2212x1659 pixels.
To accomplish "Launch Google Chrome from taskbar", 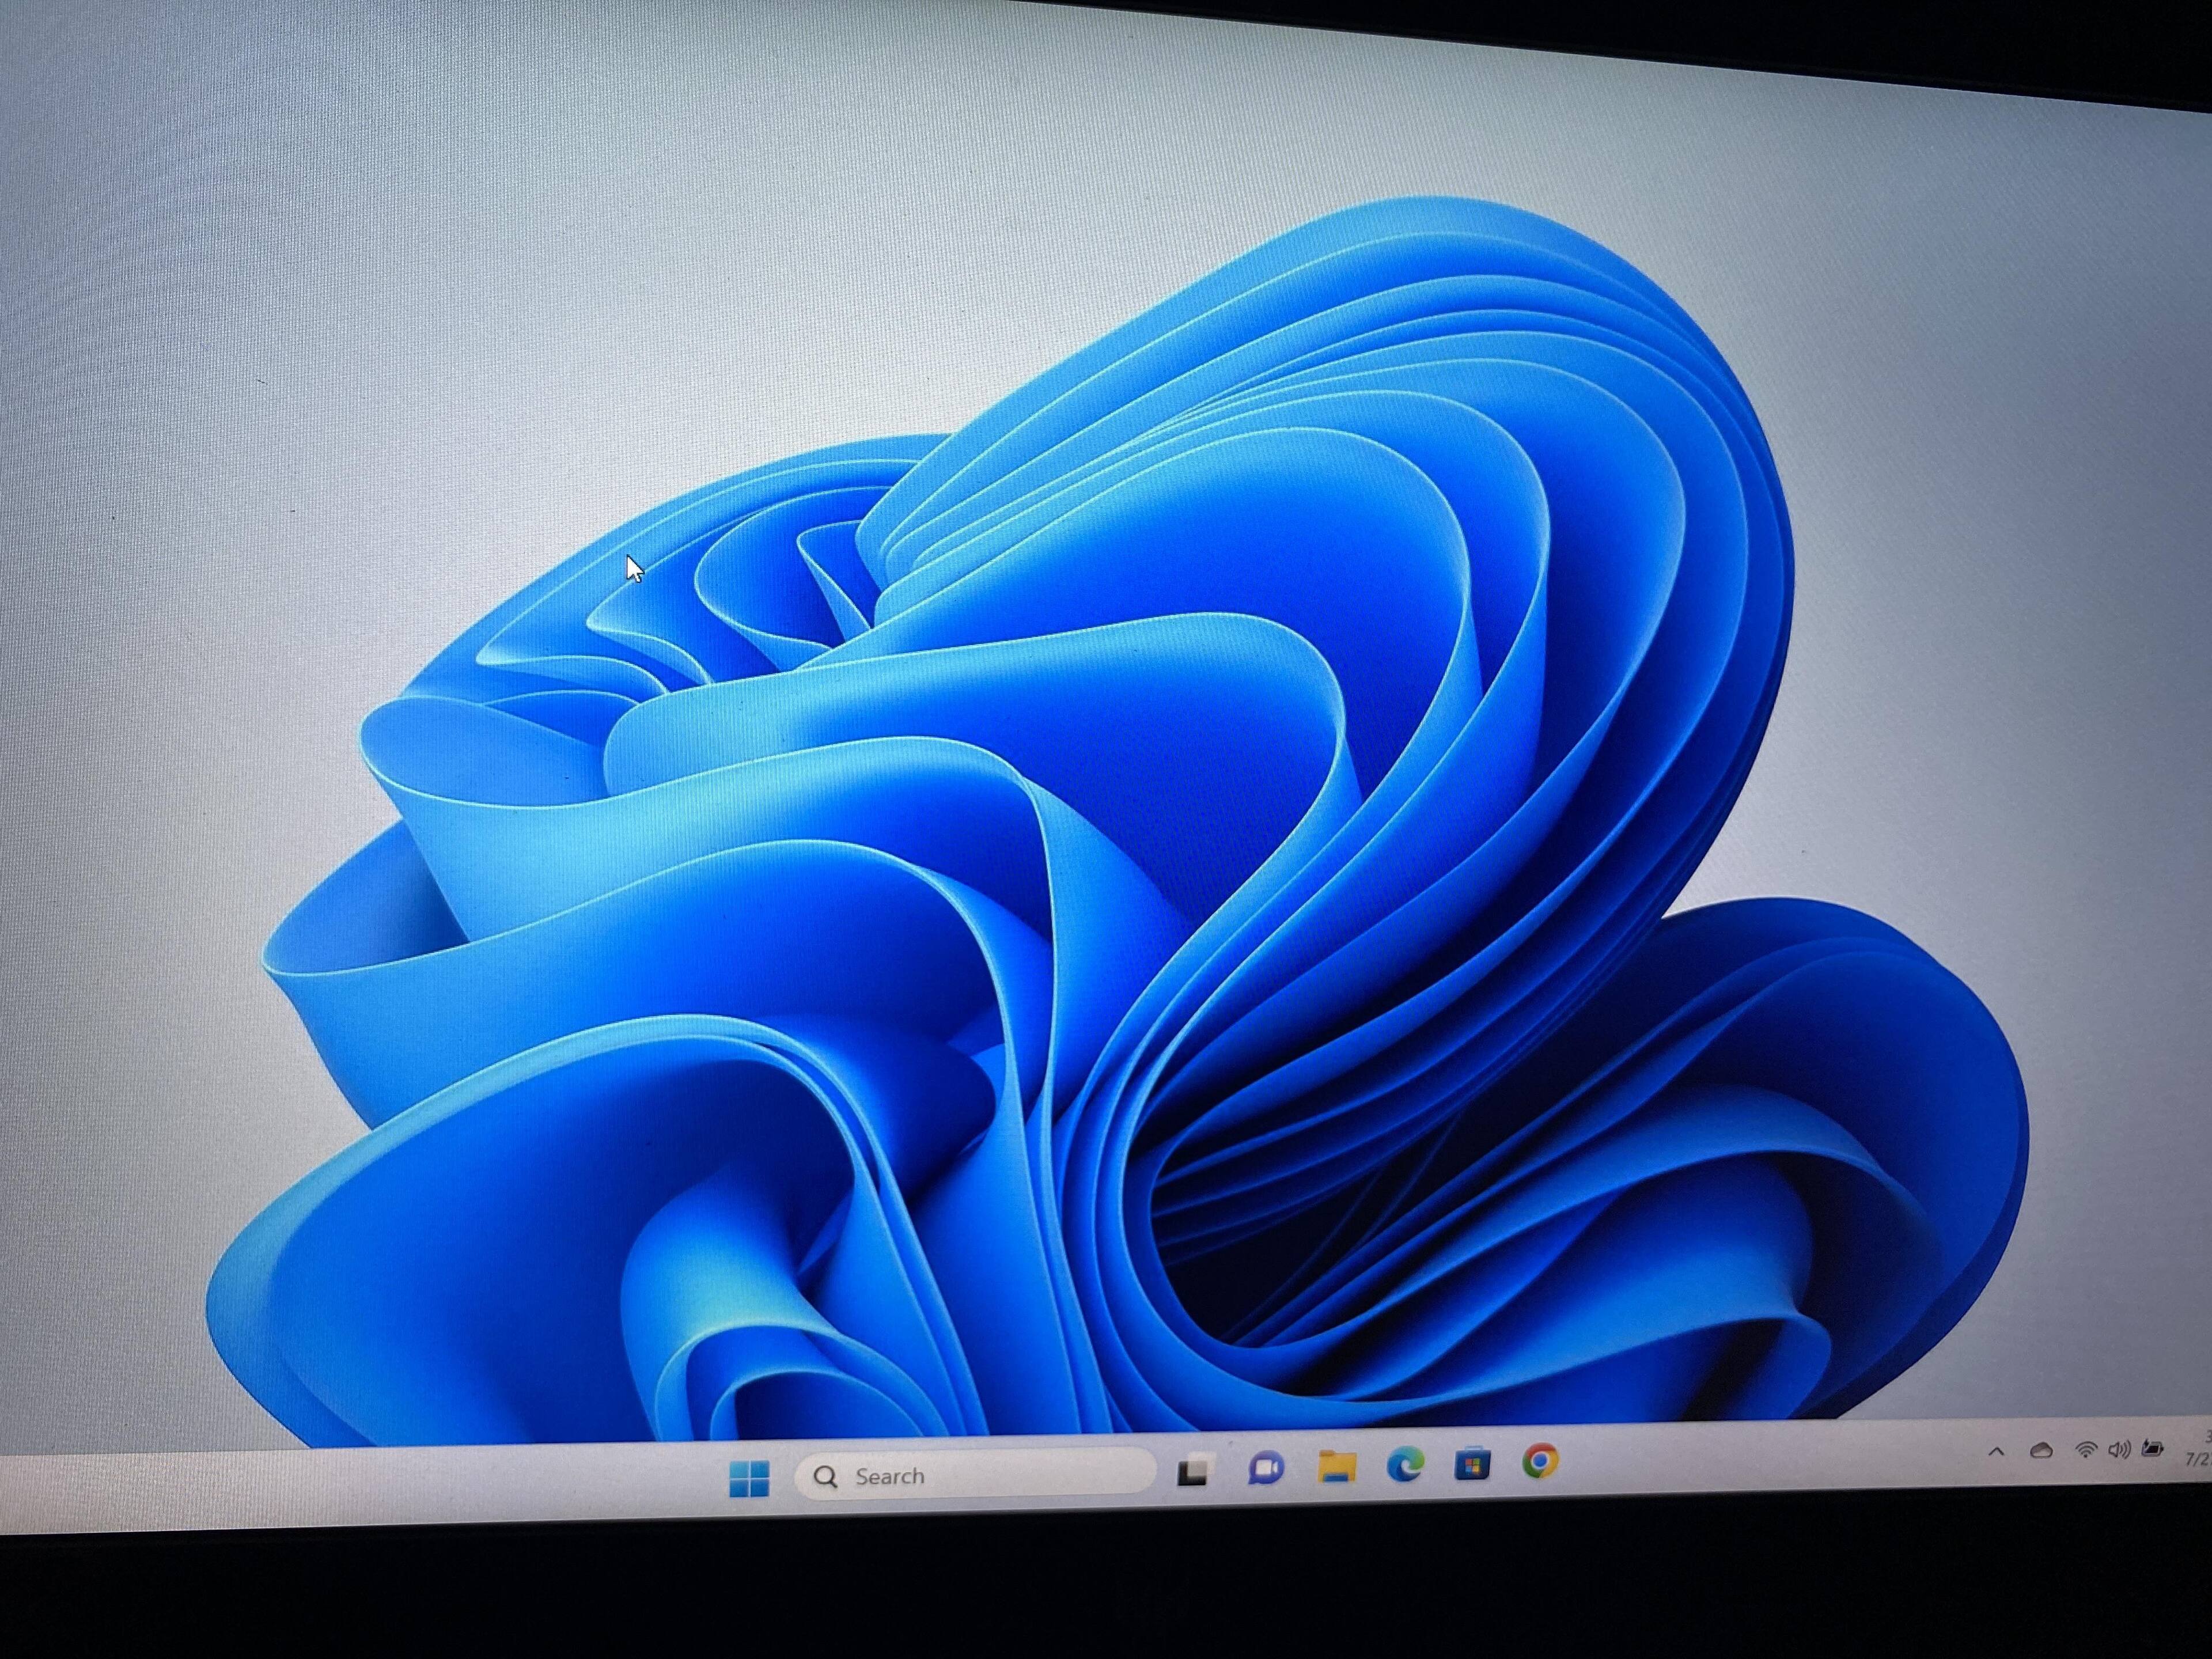I will click(1540, 1462).
